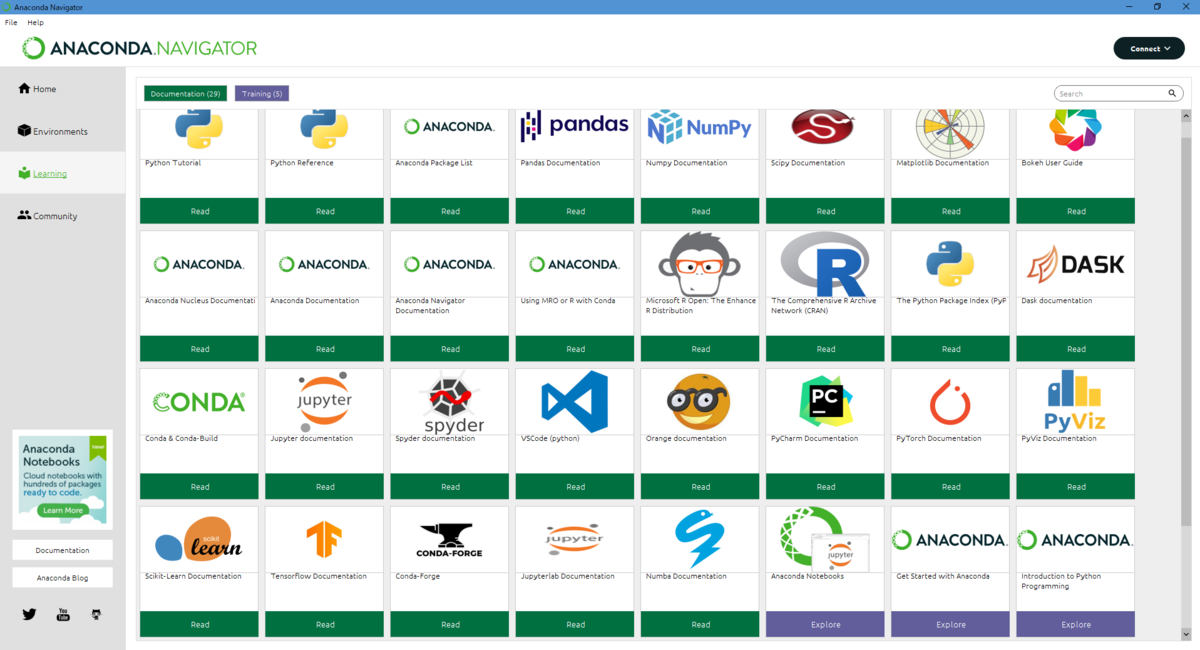Click the 'Using MRO or R with Conda' text
The width and height of the screenshot is (1200, 650).
pos(568,300)
